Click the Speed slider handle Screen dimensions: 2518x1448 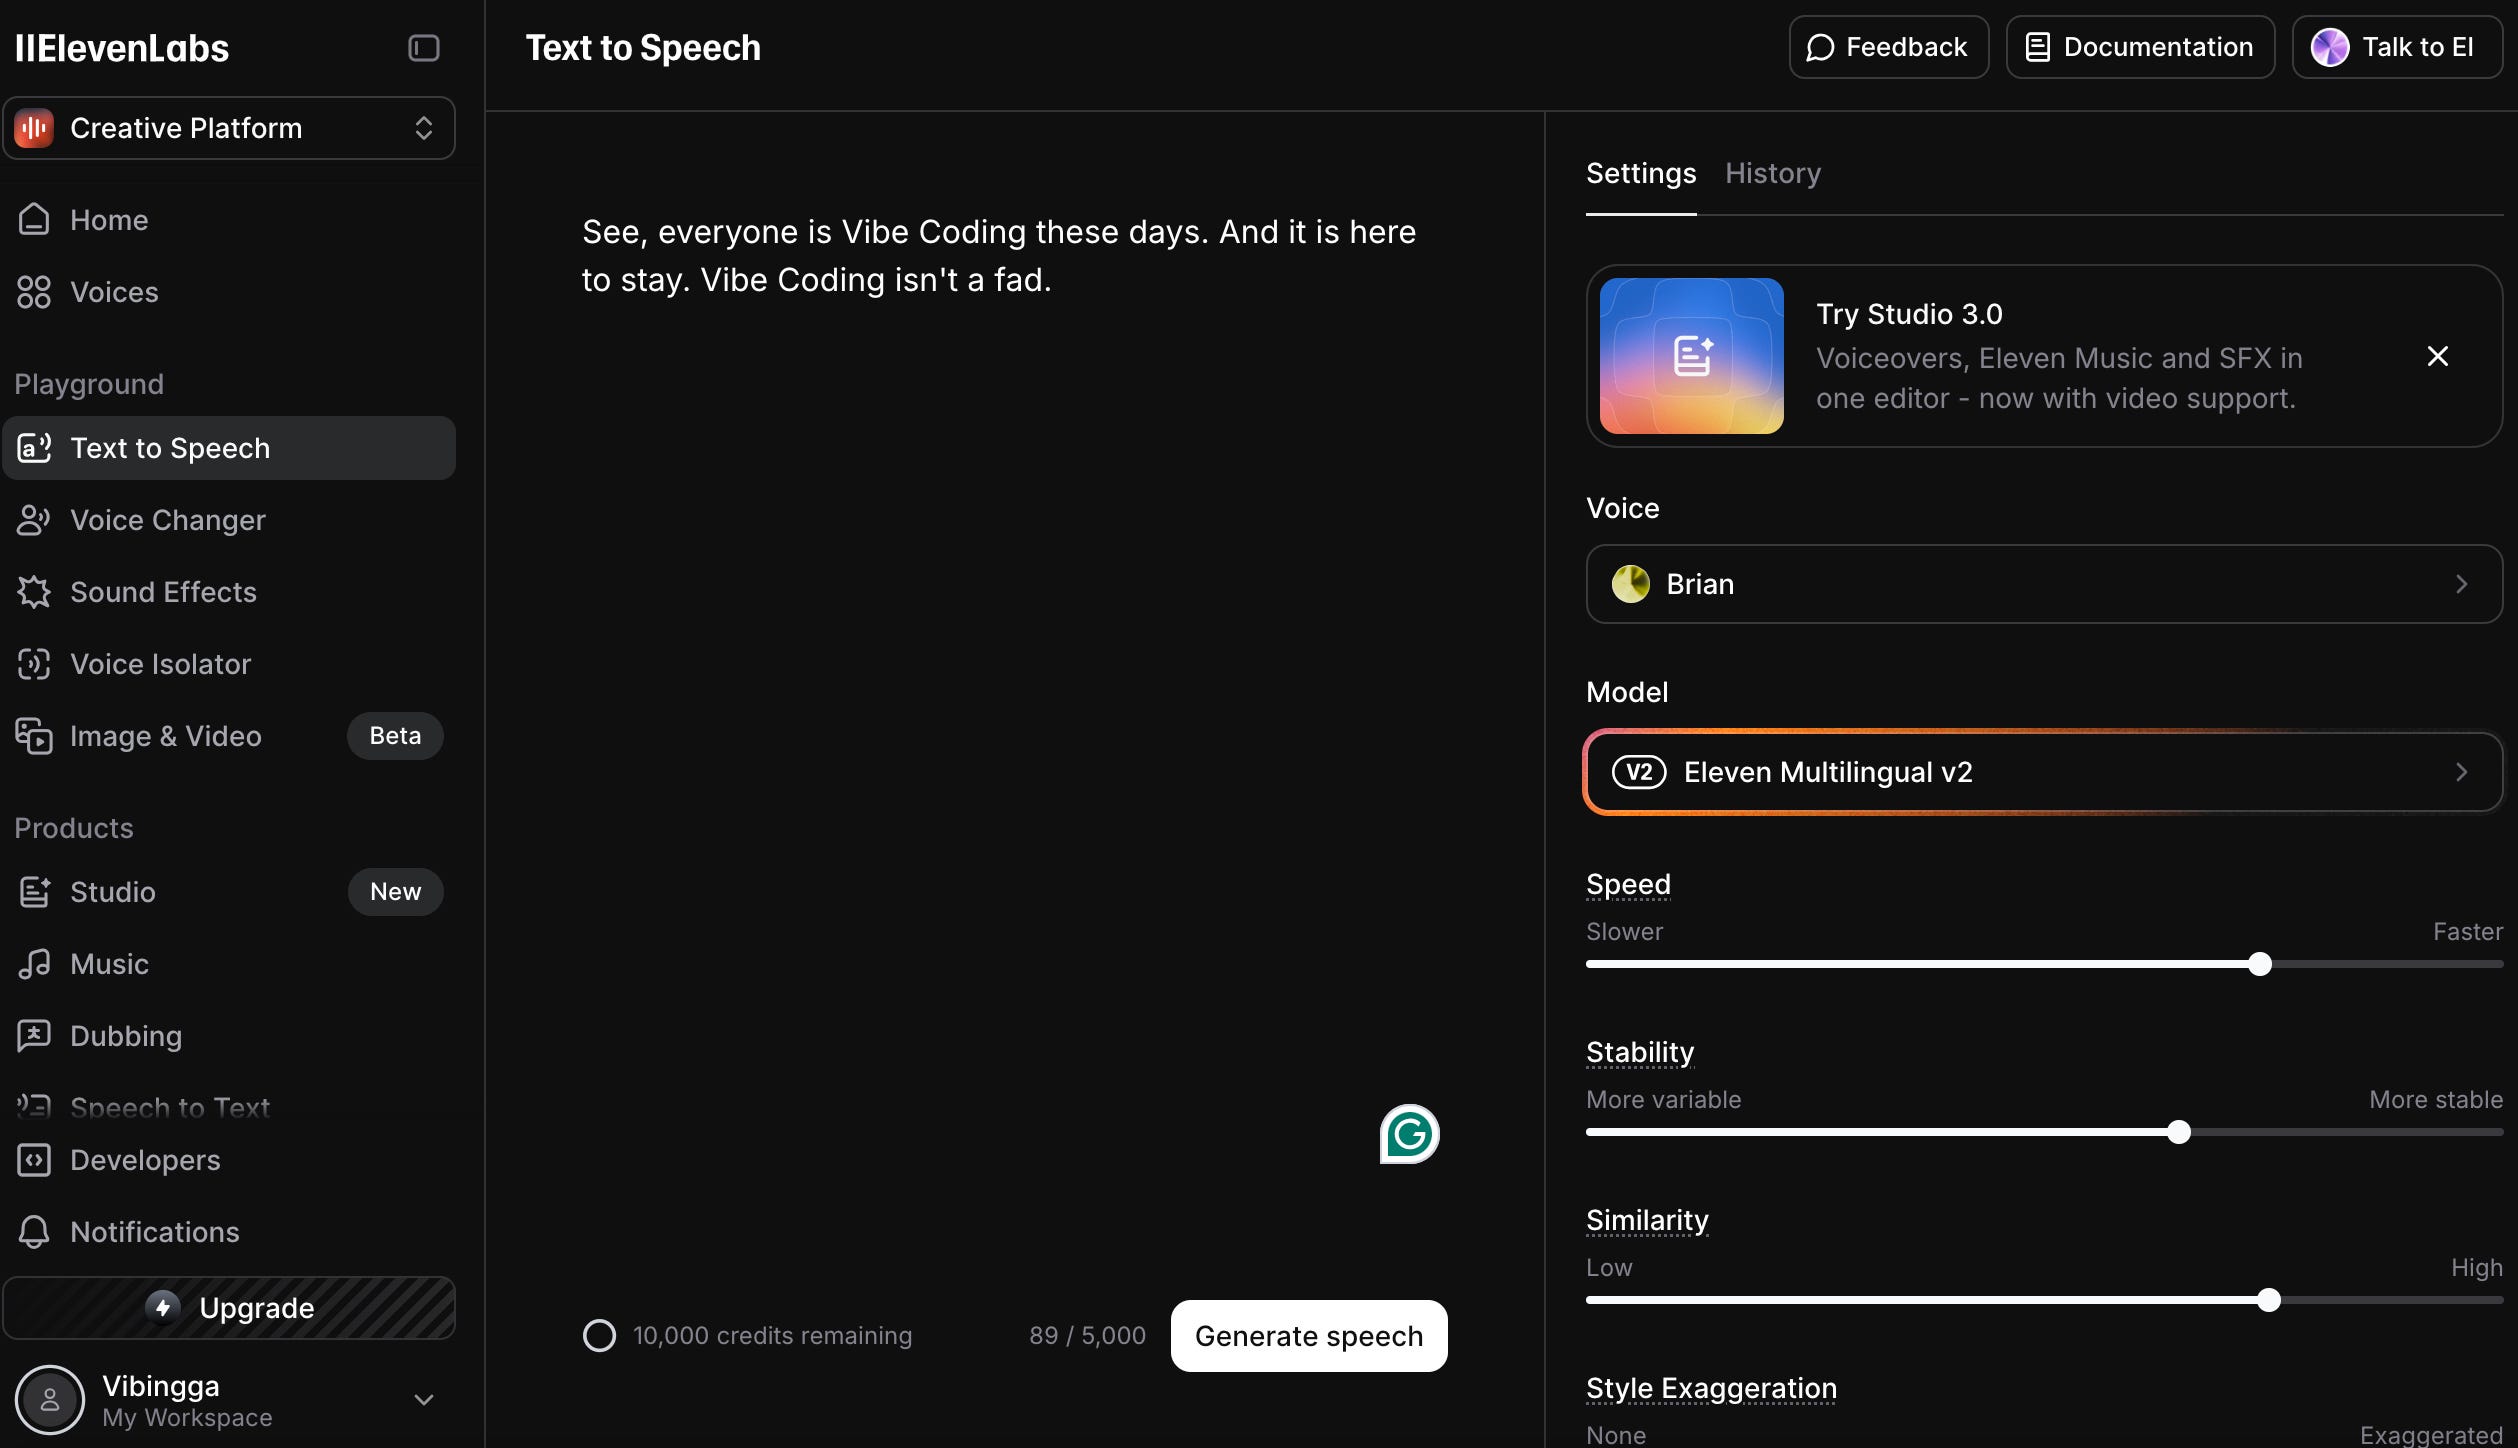coord(2259,964)
